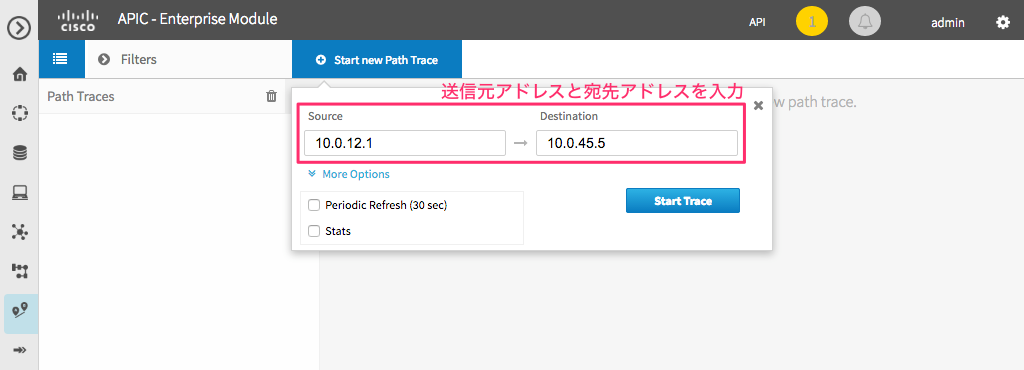This screenshot has height=370, width=1024.
Task: Delete path traces with trash icon
Action: [271, 97]
